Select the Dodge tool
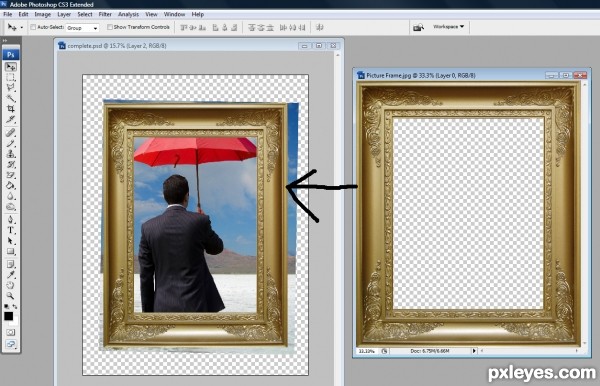 (x=11, y=207)
